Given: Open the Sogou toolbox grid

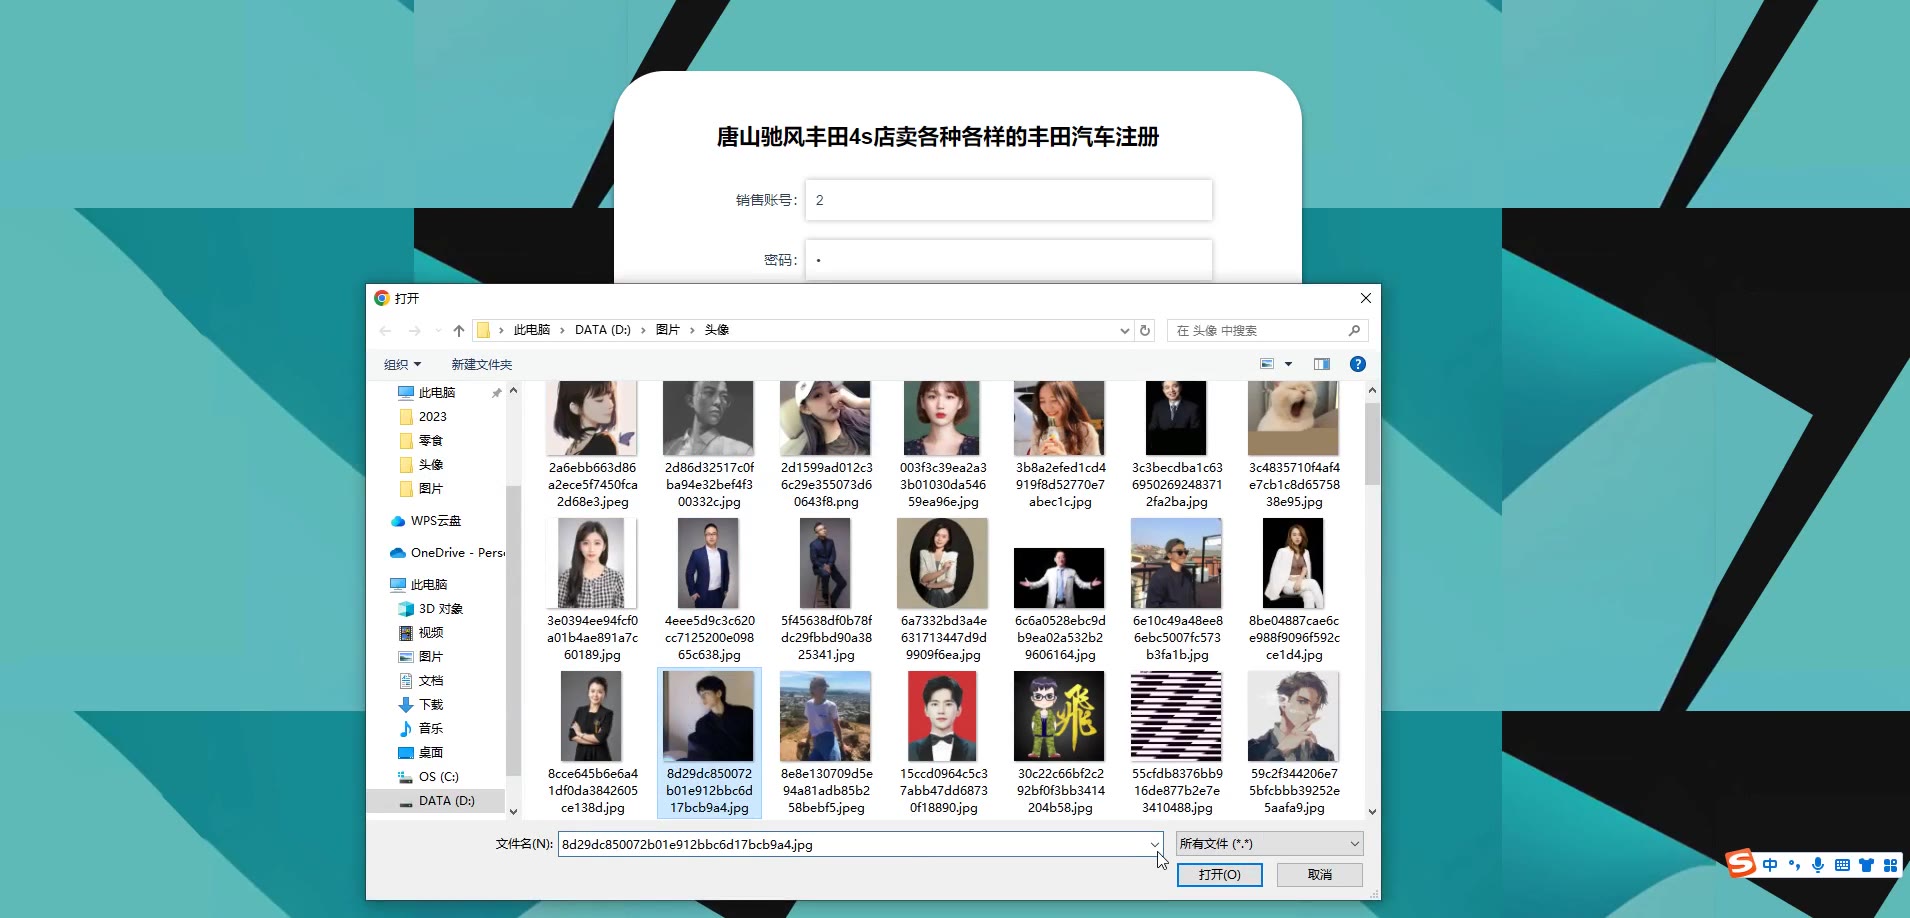Looking at the screenshot, I should (1890, 865).
